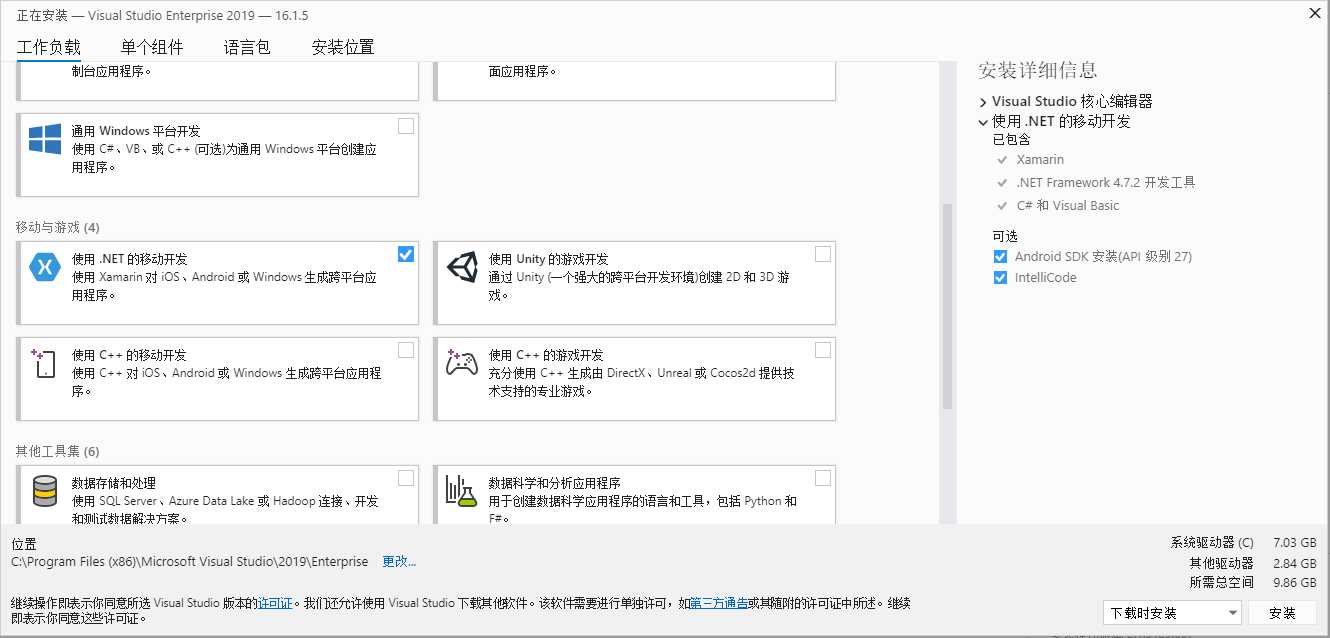Image resolution: width=1330 pixels, height=638 pixels.
Task: Click the 安装 button
Action: click(x=1282, y=613)
